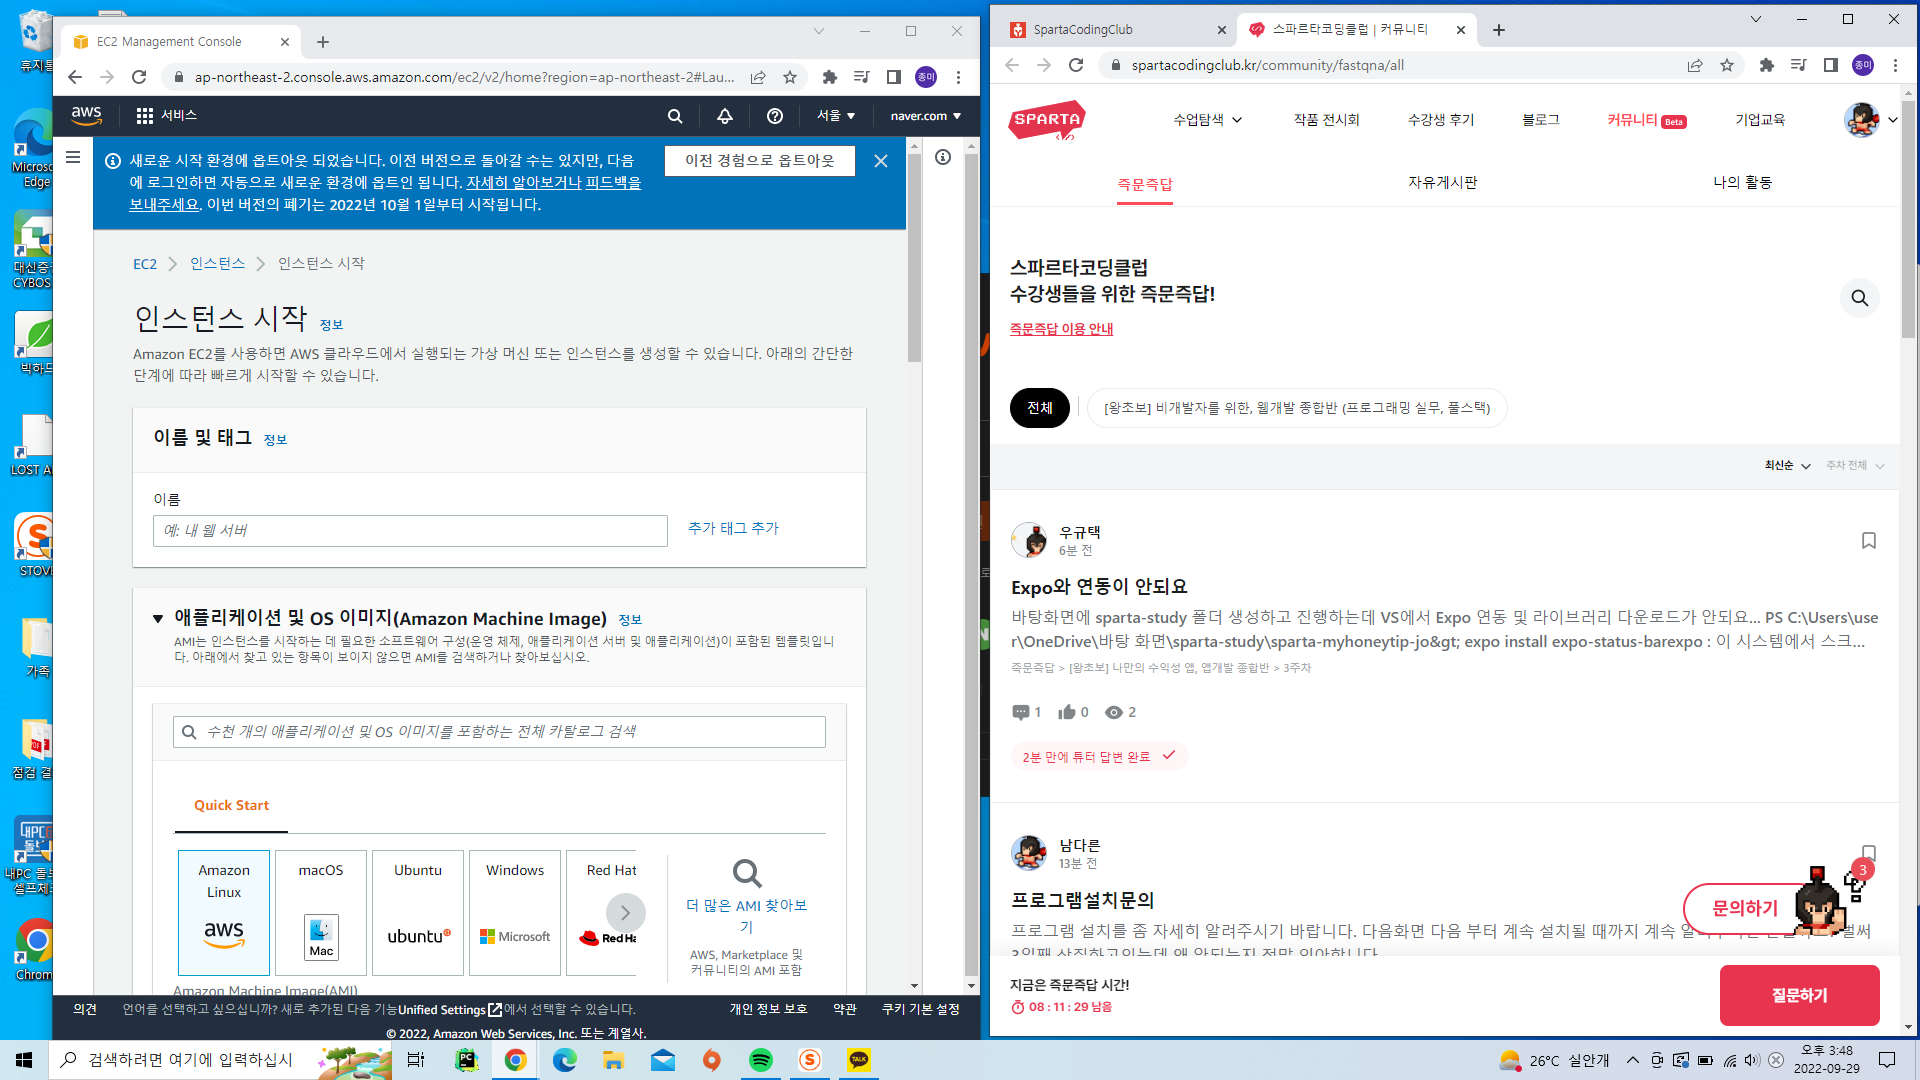Viewport: 1920px width, 1080px height.
Task: Open AWS notifications bell
Action: tap(725, 116)
